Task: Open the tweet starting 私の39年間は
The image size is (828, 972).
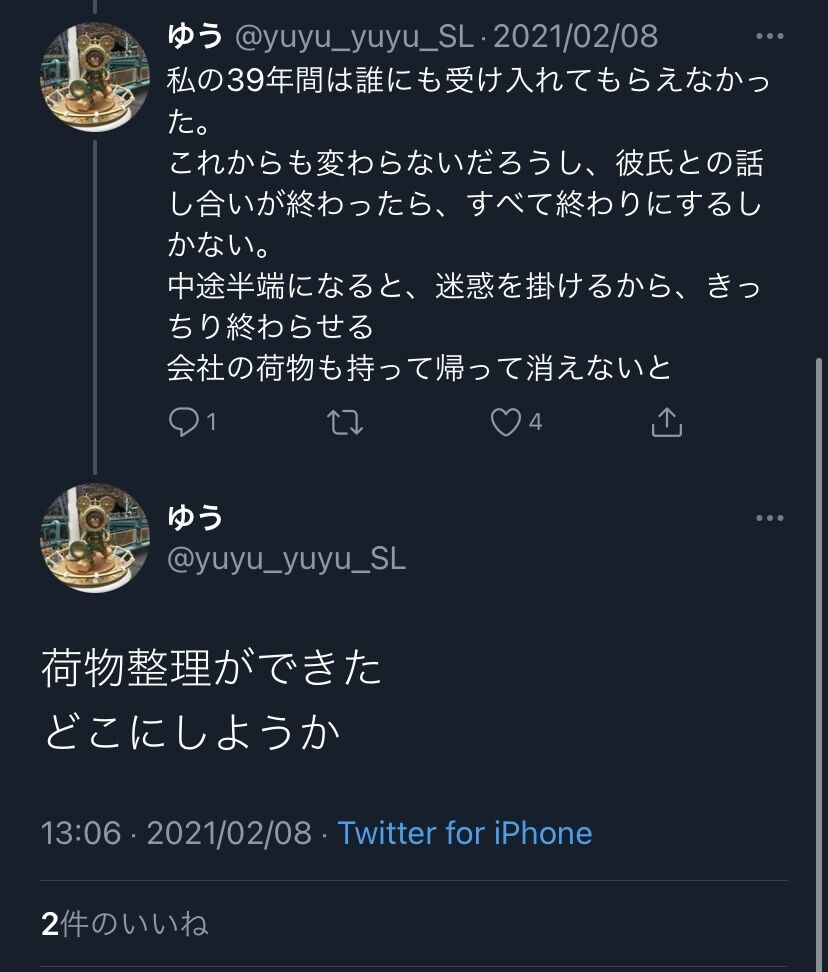Action: click(469, 224)
